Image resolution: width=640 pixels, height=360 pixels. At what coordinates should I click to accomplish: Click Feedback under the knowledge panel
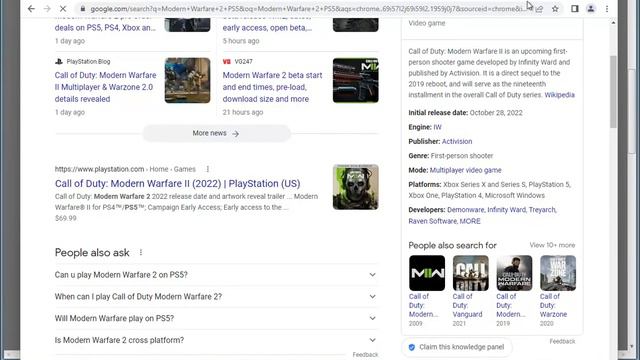click(562, 341)
